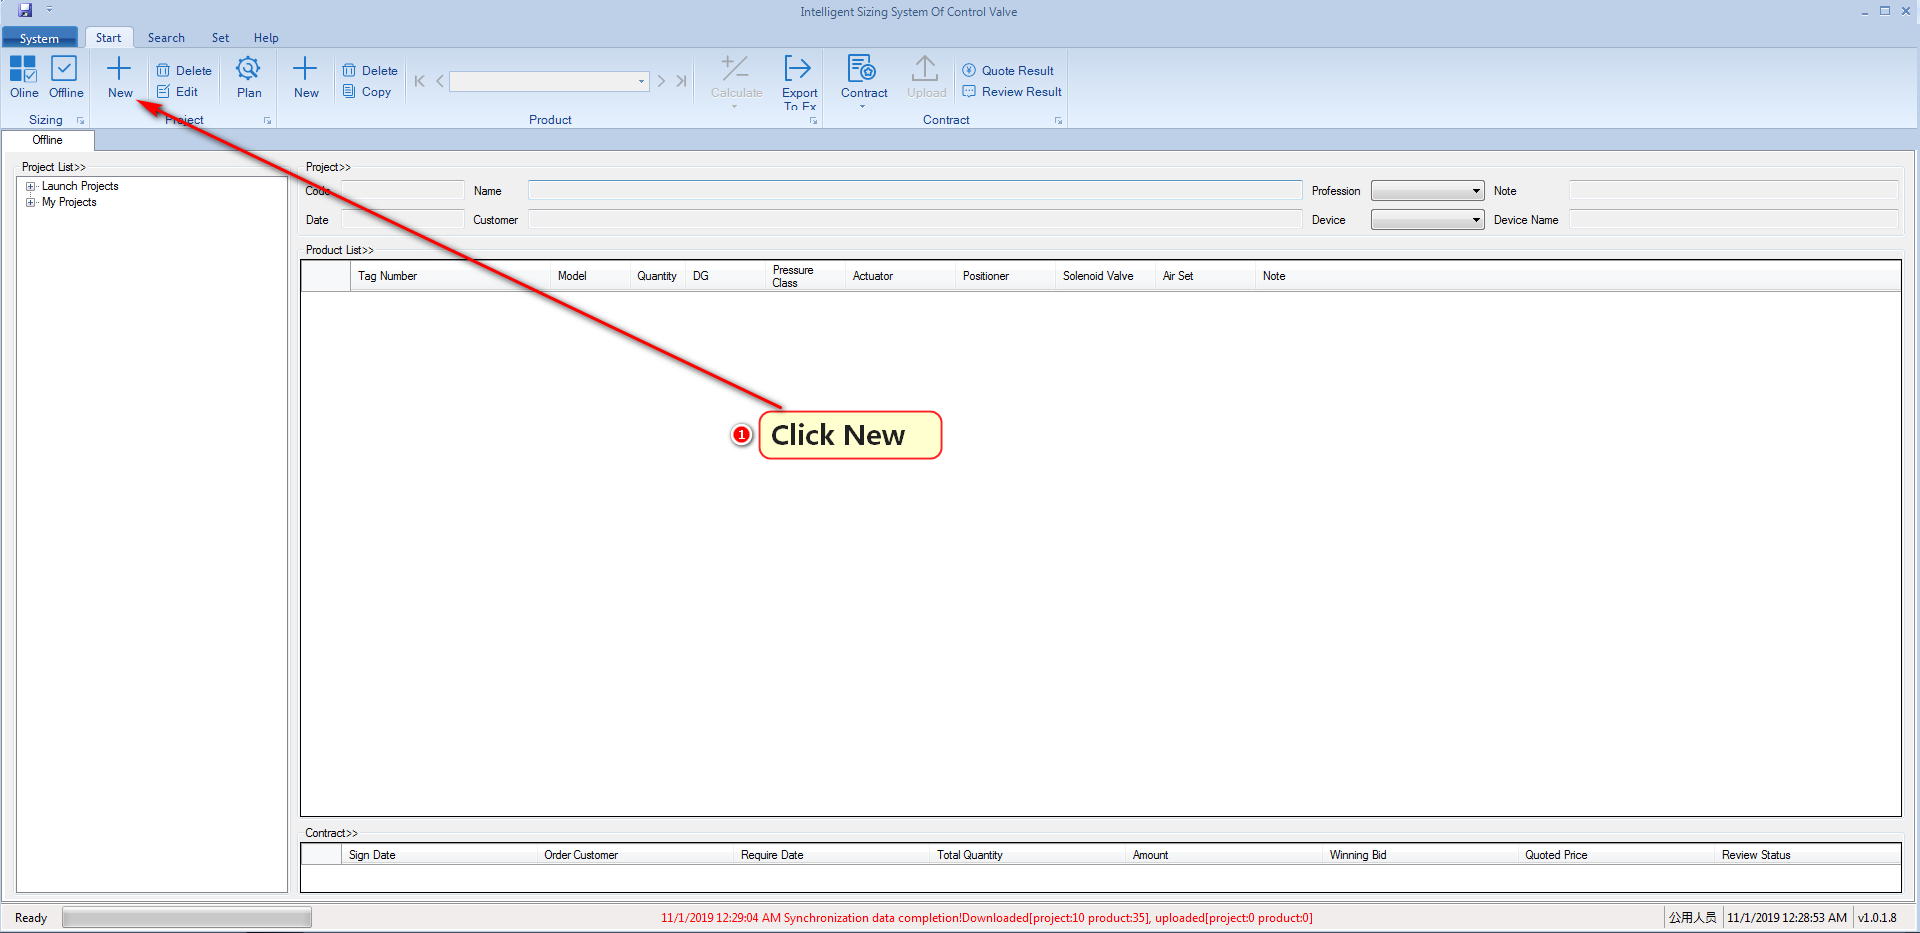Click Delete in Project group

(x=184, y=71)
